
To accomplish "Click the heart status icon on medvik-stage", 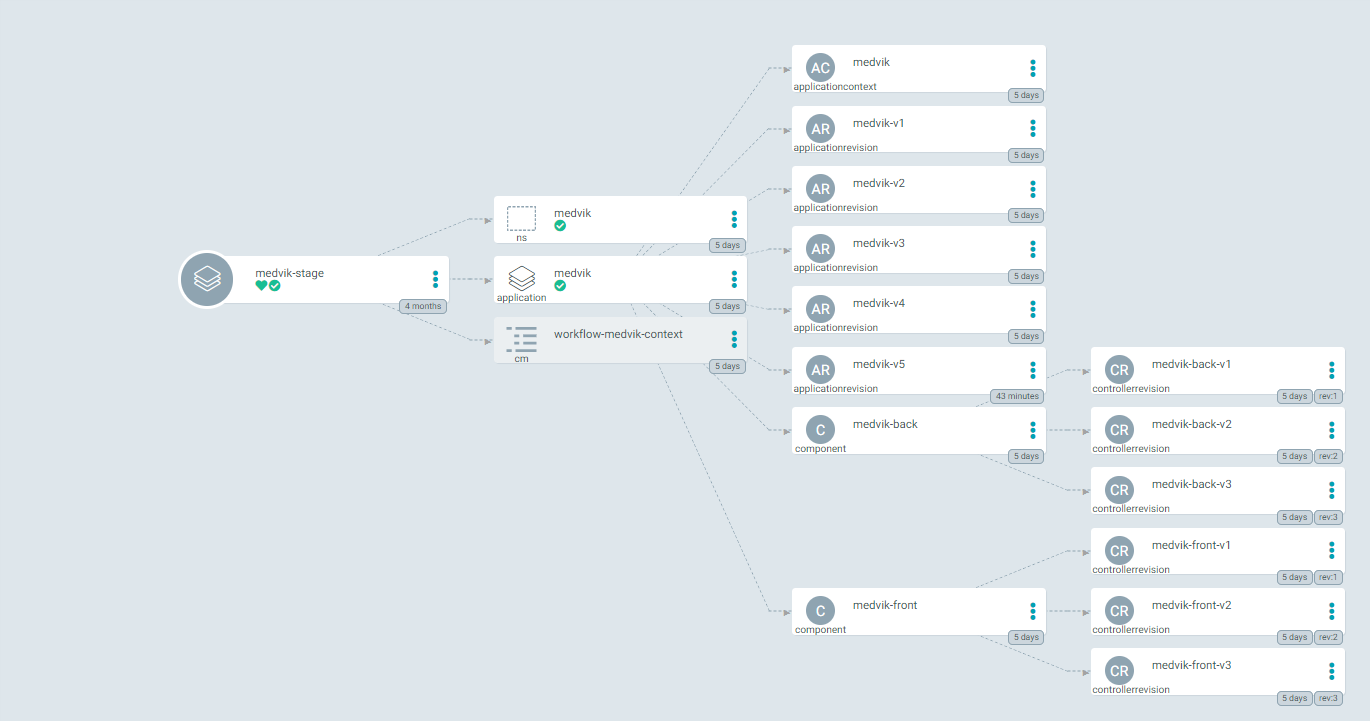I will pos(261,287).
